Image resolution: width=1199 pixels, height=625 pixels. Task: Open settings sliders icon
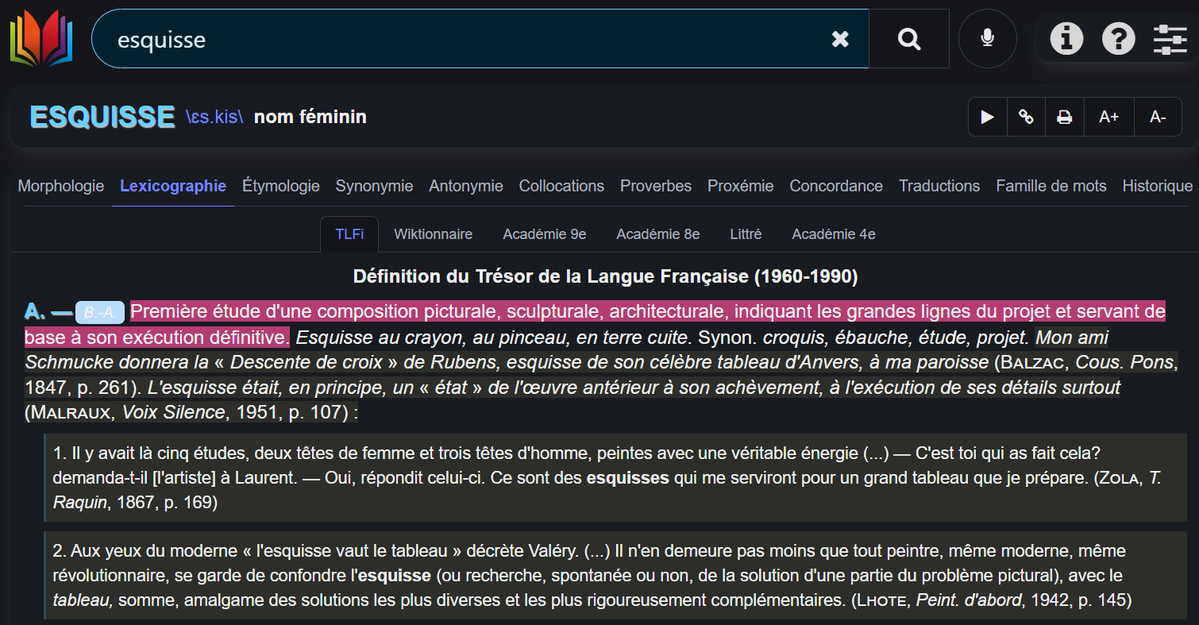pos(1170,38)
